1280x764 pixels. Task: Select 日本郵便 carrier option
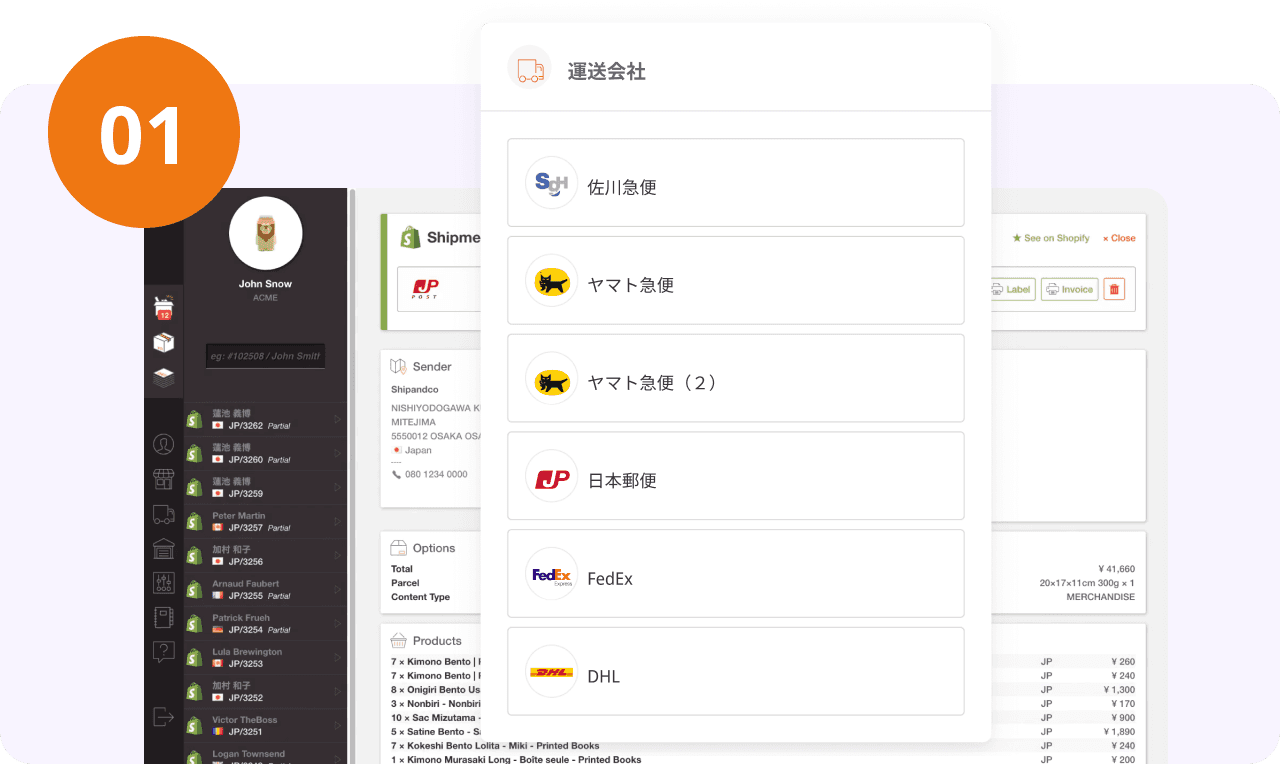coord(735,476)
